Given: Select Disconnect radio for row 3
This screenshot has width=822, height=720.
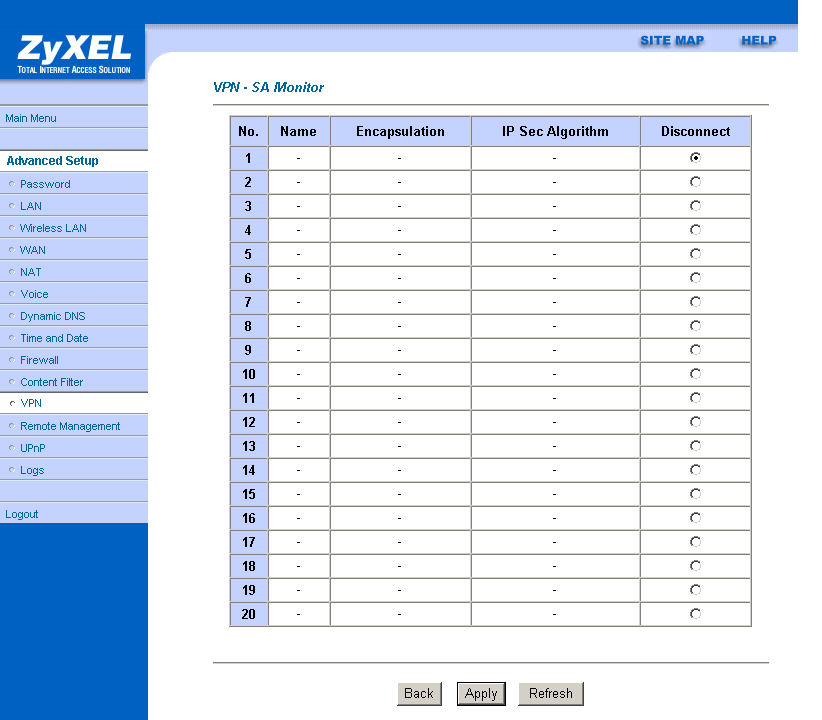Looking at the screenshot, I should tap(695, 206).
